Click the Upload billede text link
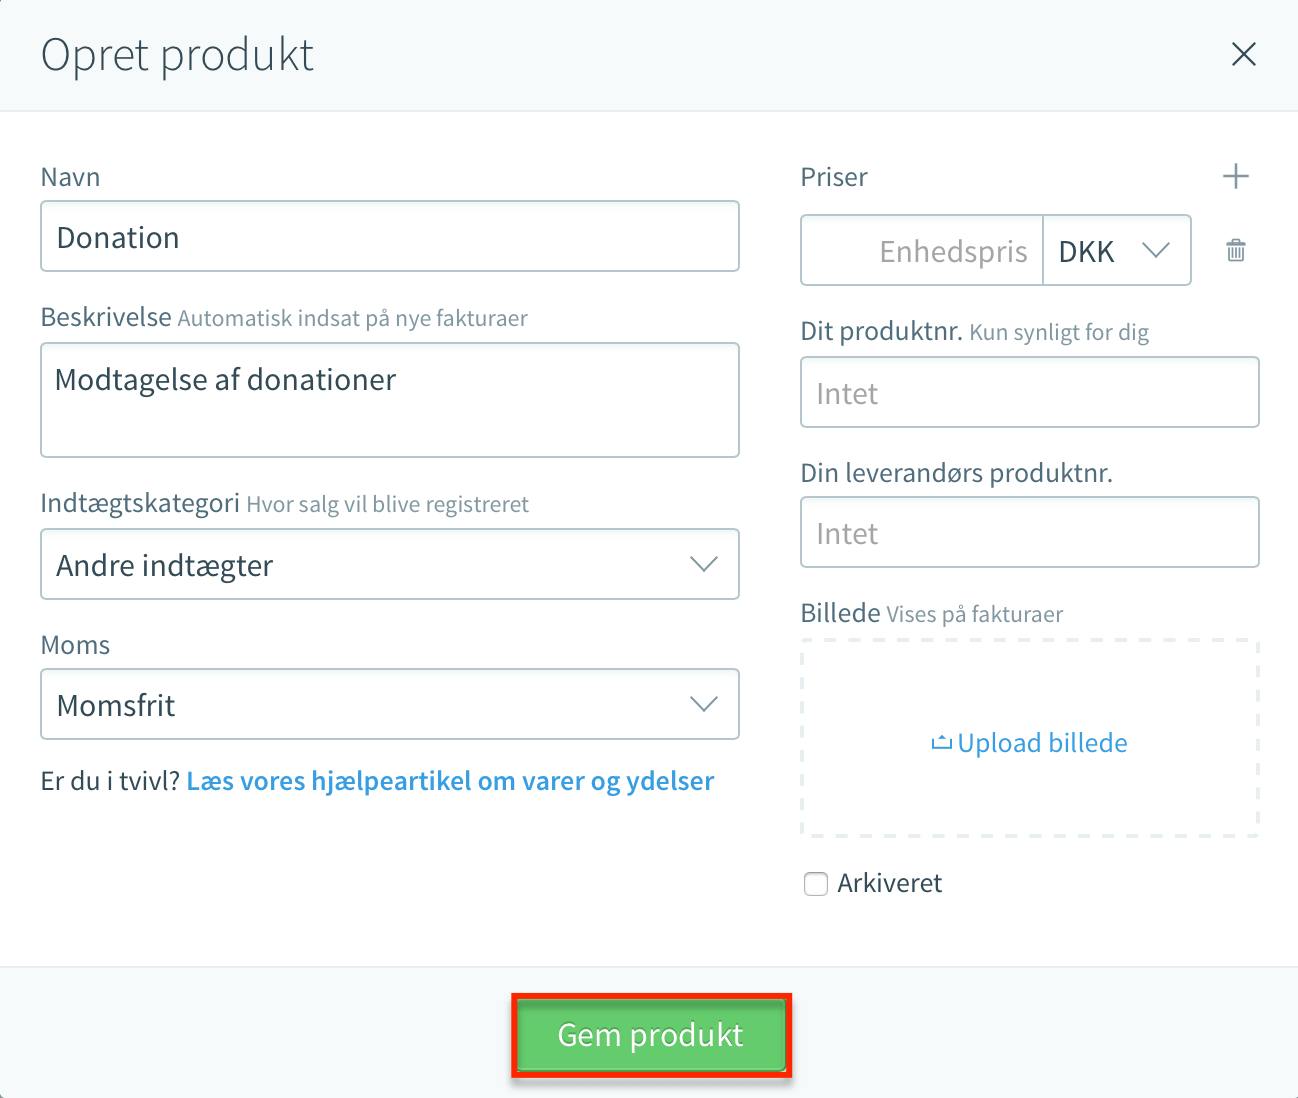The image size is (1298, 1098). point(1042,743)
